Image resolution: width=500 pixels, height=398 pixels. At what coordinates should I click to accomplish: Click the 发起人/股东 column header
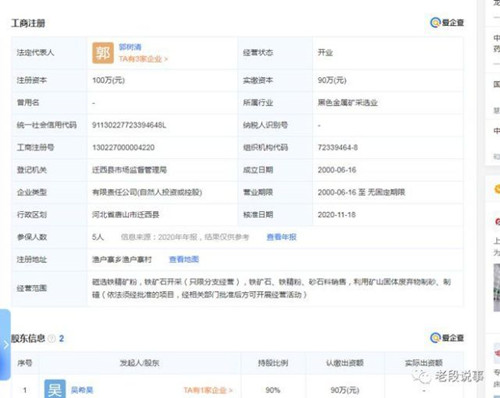tap(140, 363)
